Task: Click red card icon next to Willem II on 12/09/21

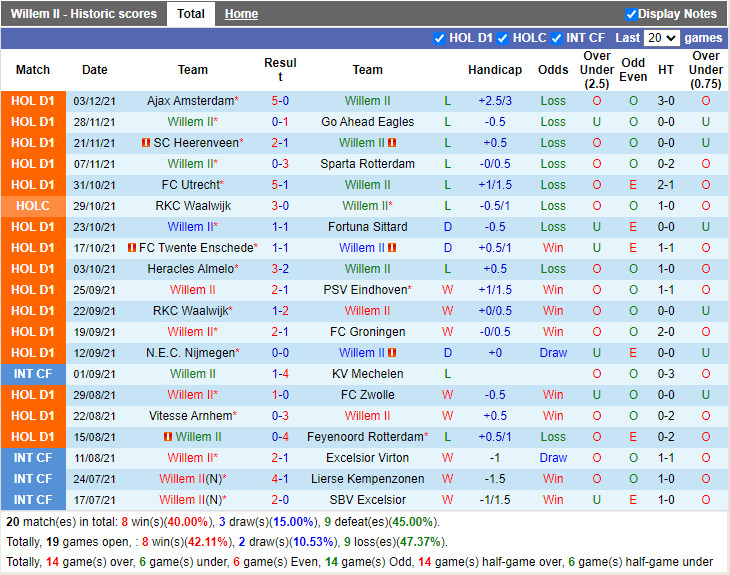Action: 392,353
